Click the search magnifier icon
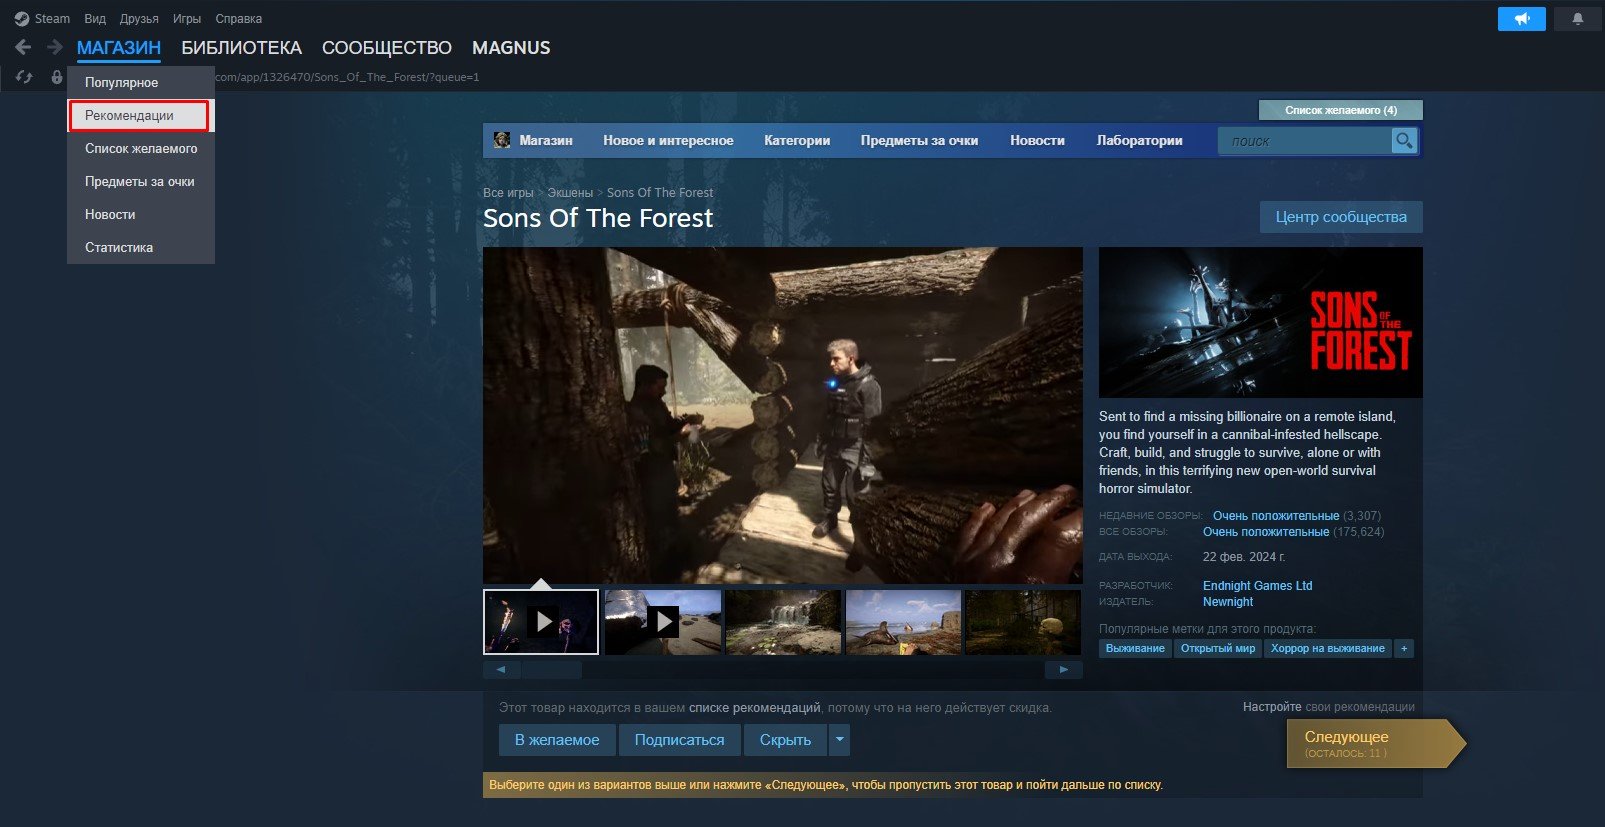 click(x=1404, y=141)
